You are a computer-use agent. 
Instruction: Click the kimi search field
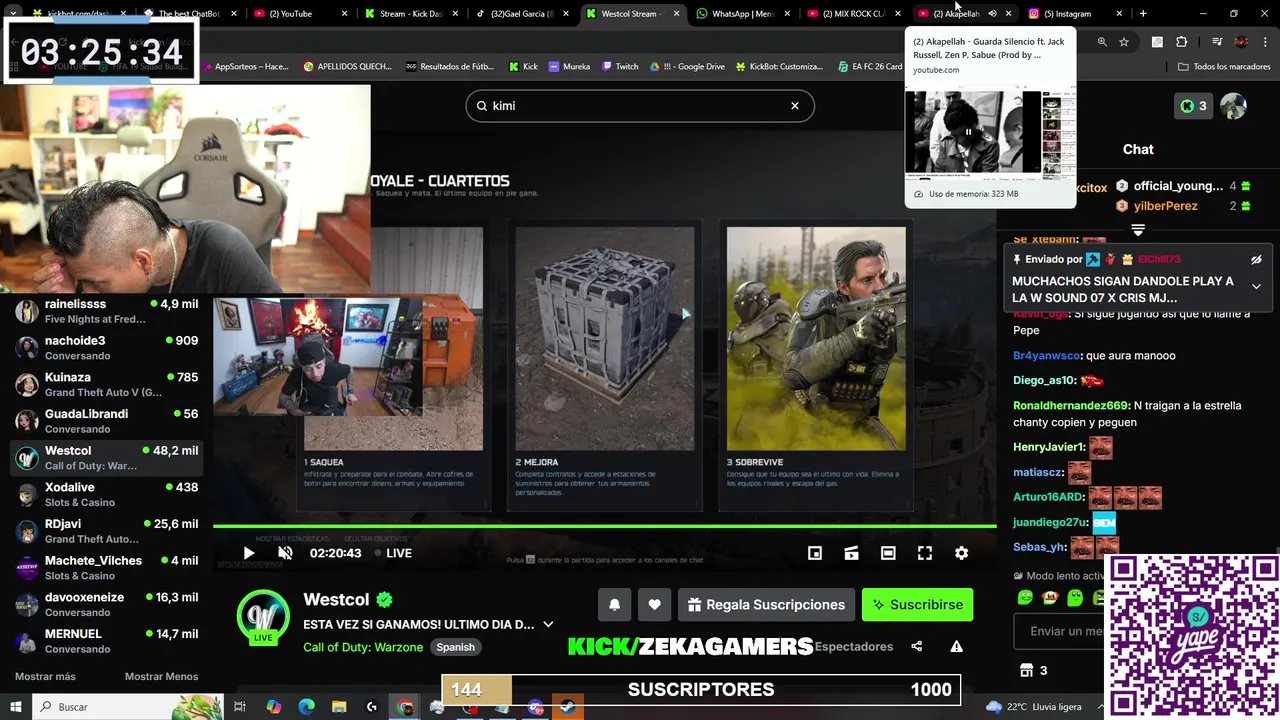click(640, 106)
